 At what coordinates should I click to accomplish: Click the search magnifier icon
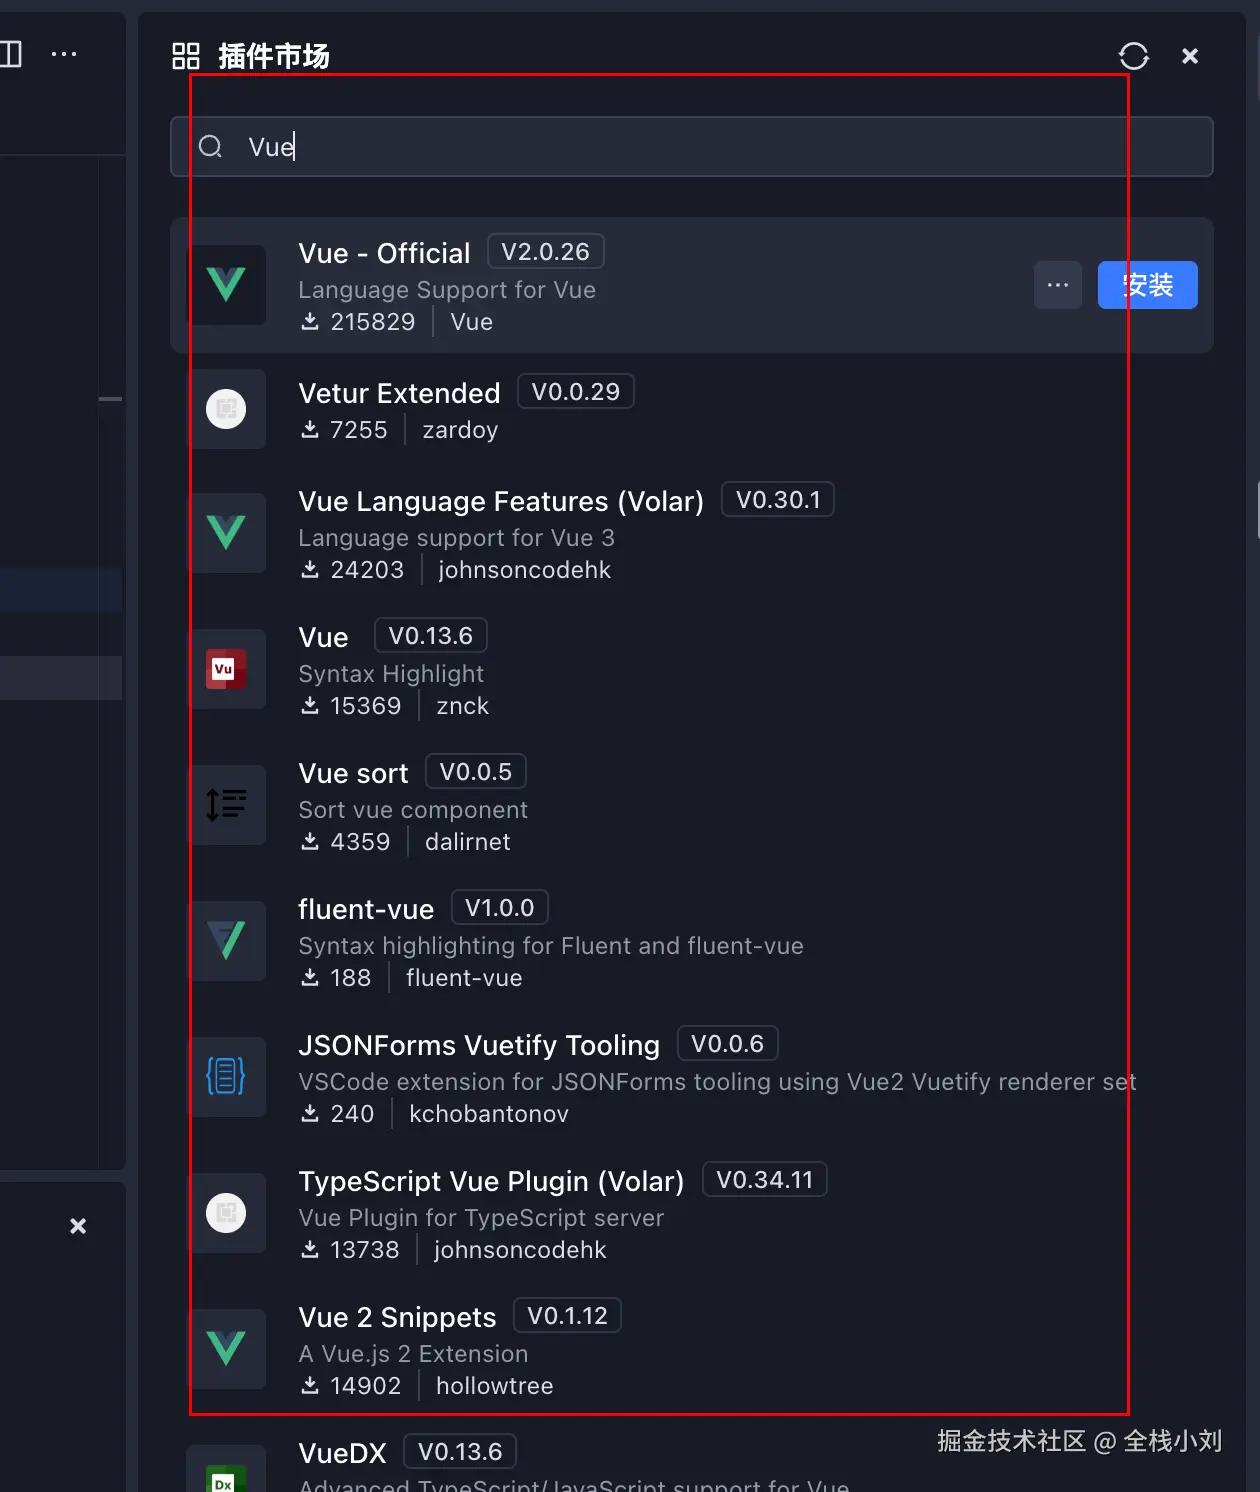click(x=210, y=147)
